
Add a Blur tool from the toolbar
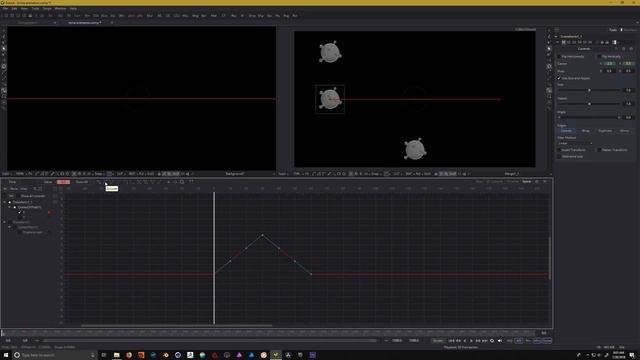149,16
